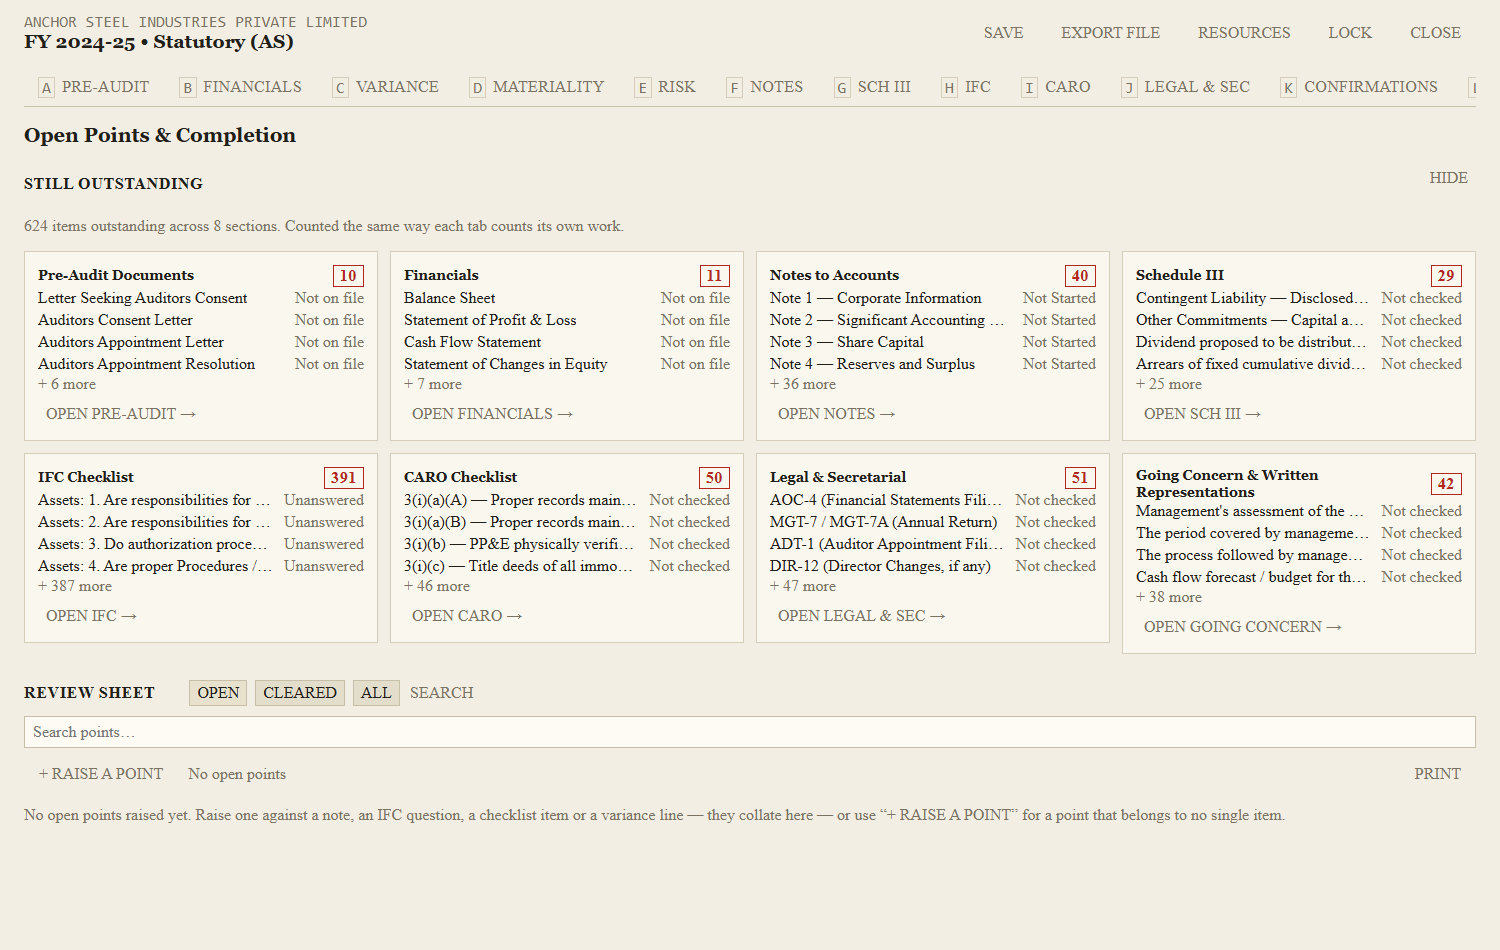Follow the Open IFC link
The width and height of the screenshot is (1500, 950).
[x=91, y=616]
